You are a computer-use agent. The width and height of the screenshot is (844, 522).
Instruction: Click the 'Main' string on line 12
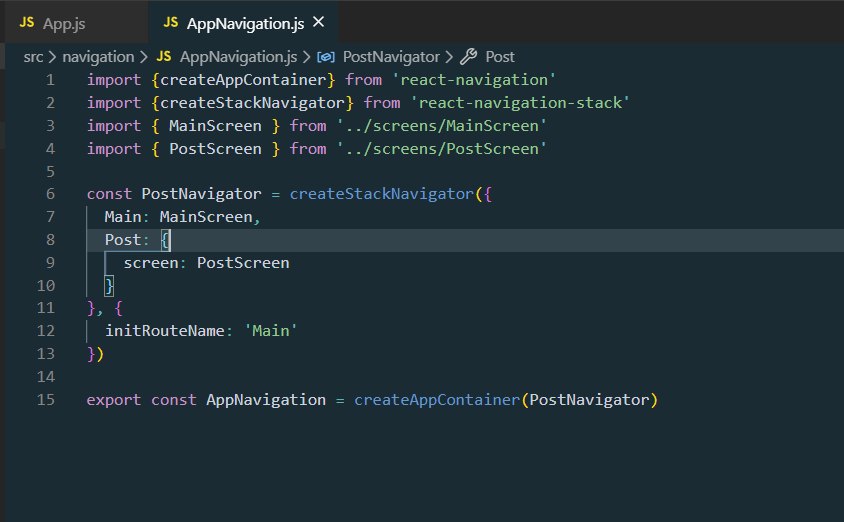pos(271,330)
